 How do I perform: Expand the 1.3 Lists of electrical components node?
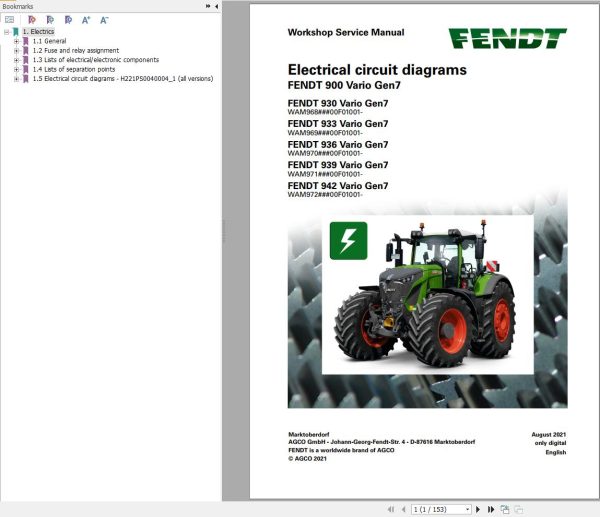(x=16, y=60)
